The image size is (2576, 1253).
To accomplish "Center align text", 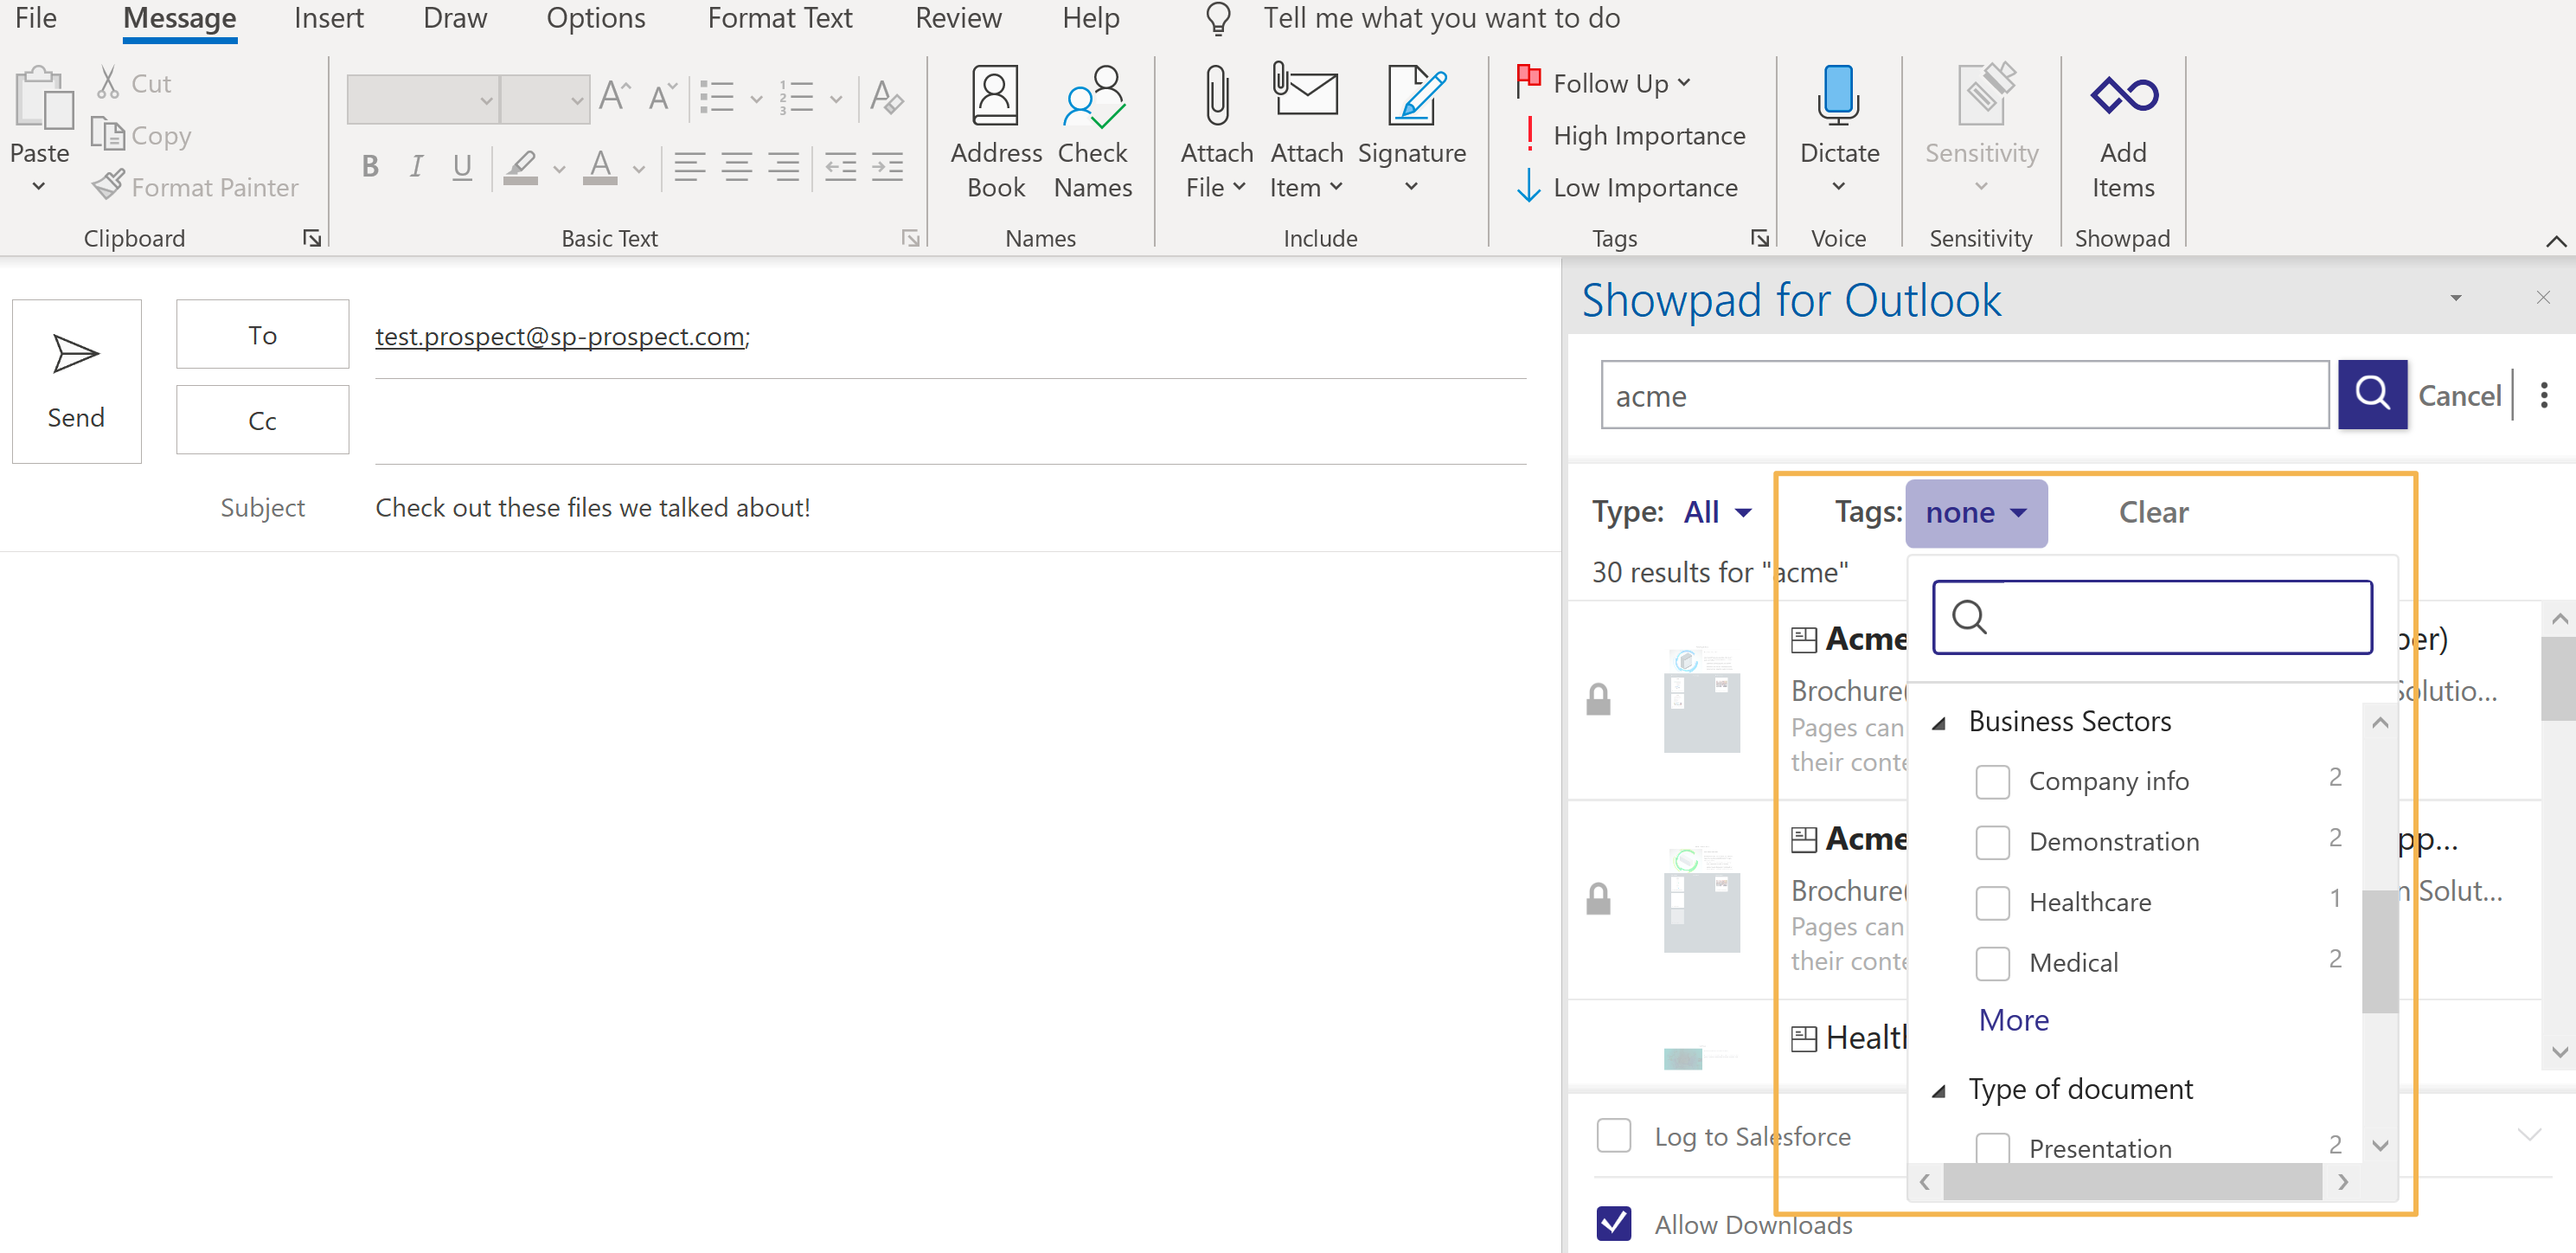I will click(x=737, y=166).
